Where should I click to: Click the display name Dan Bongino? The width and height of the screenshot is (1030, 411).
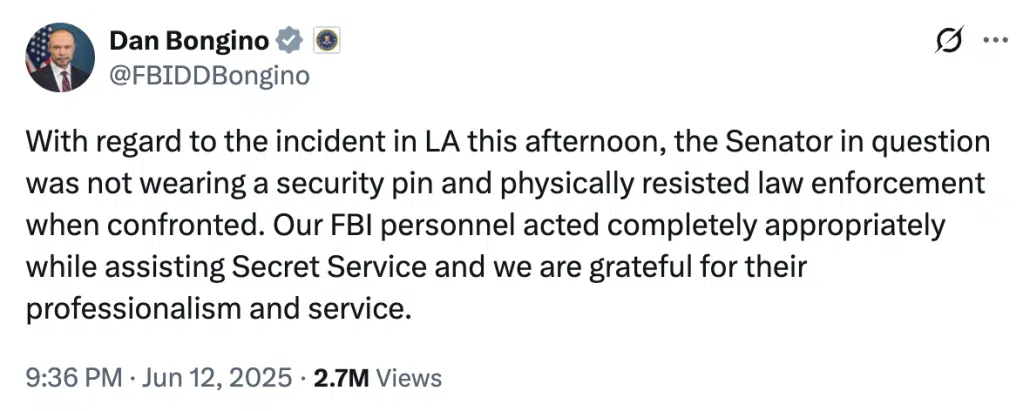190,42
